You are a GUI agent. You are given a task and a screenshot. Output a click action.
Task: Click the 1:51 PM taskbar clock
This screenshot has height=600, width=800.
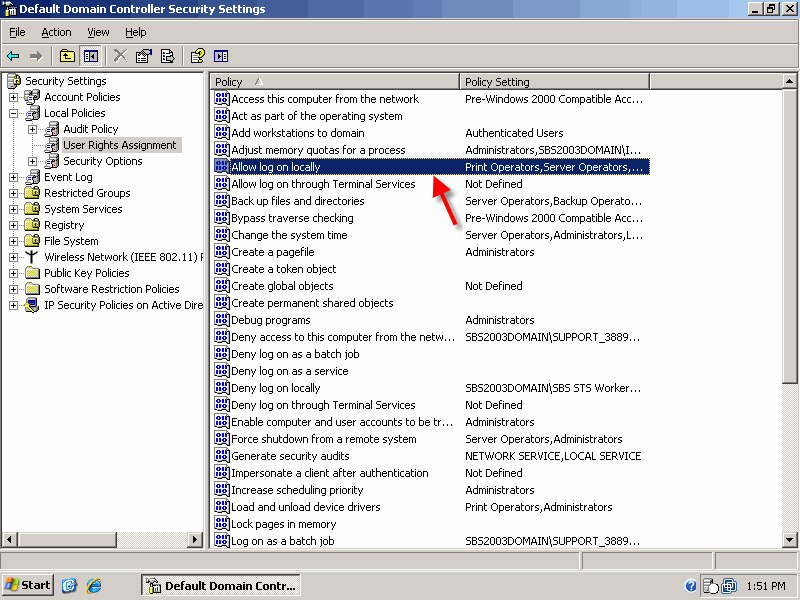tap(765, 586)
